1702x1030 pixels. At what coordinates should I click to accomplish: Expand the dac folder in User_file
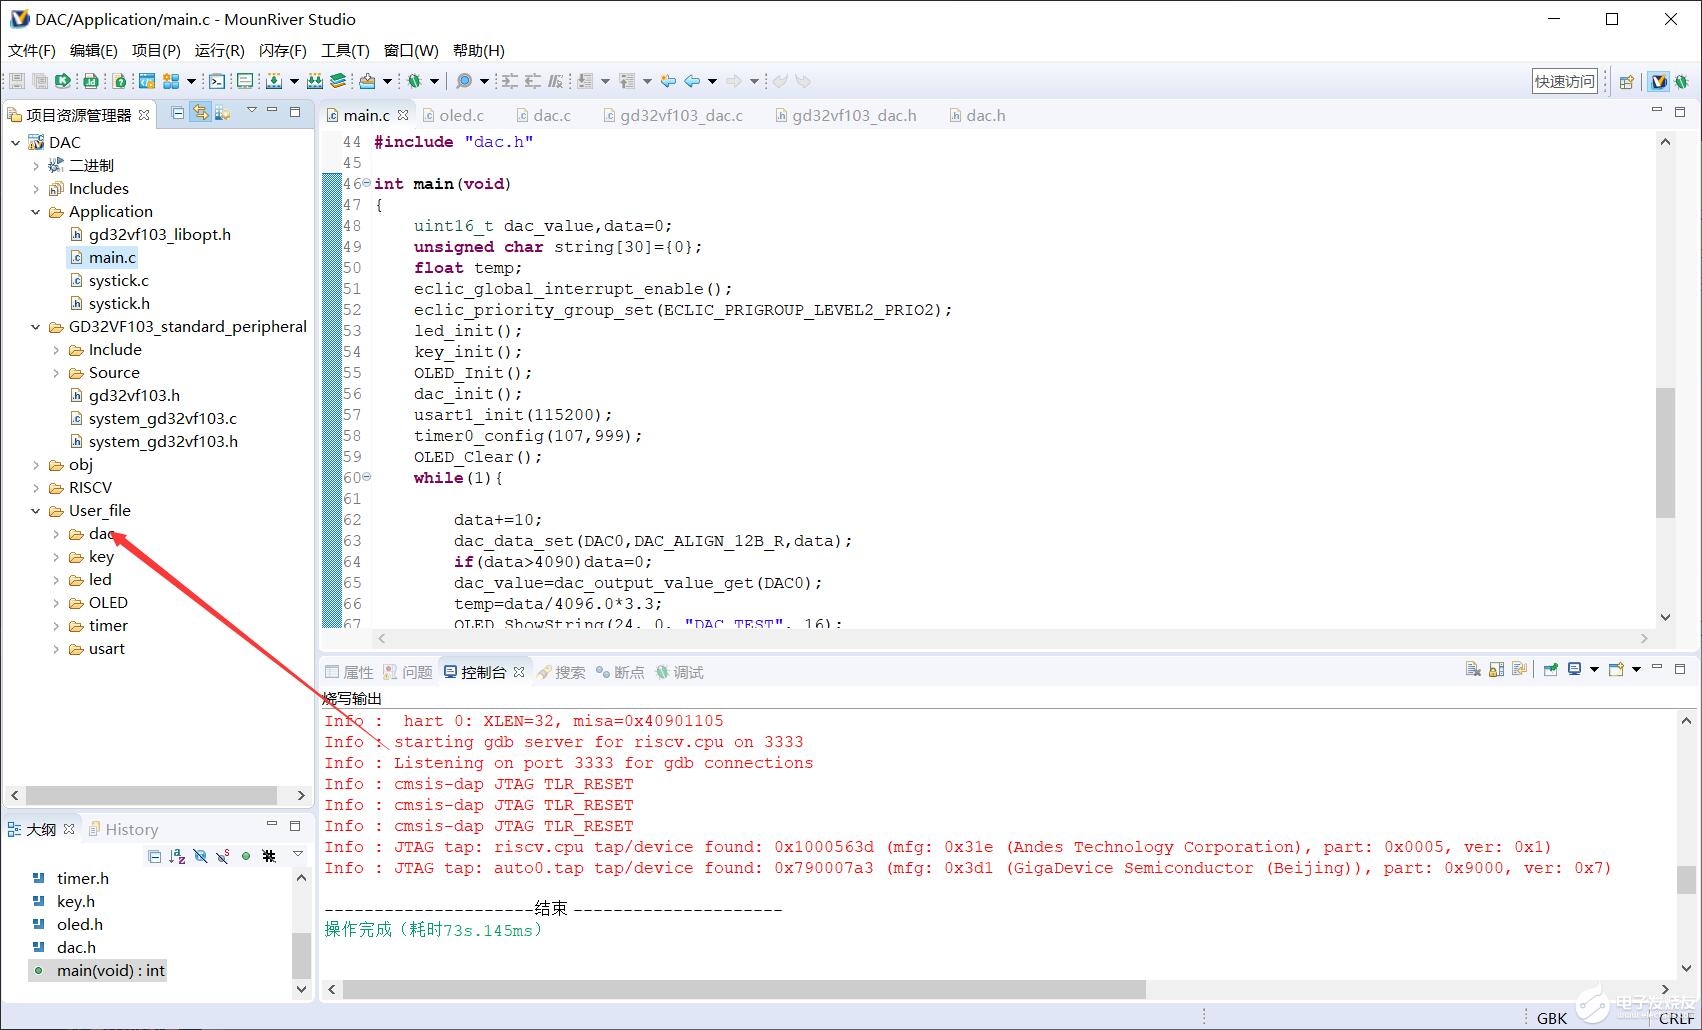click(56, 534)
